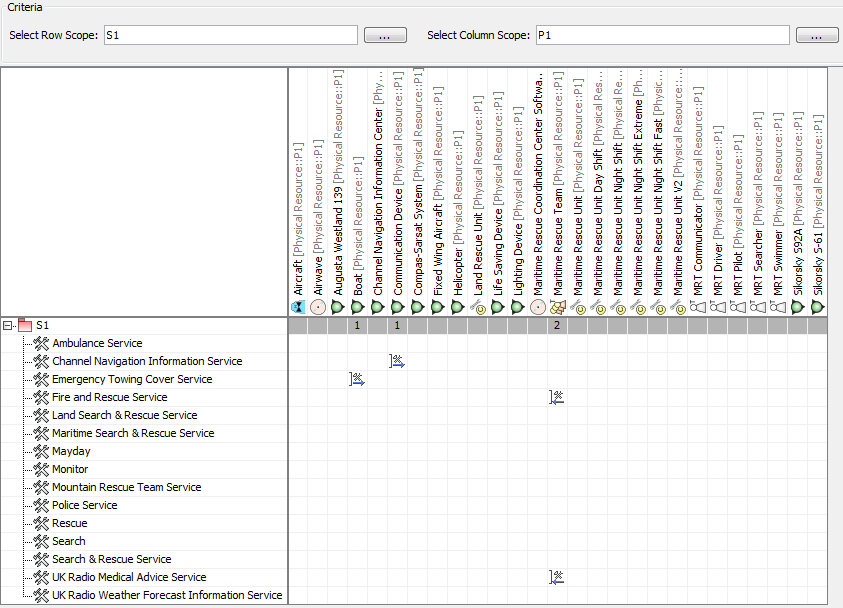Click the Aircraft physical resource column header icon

[297, 307]
